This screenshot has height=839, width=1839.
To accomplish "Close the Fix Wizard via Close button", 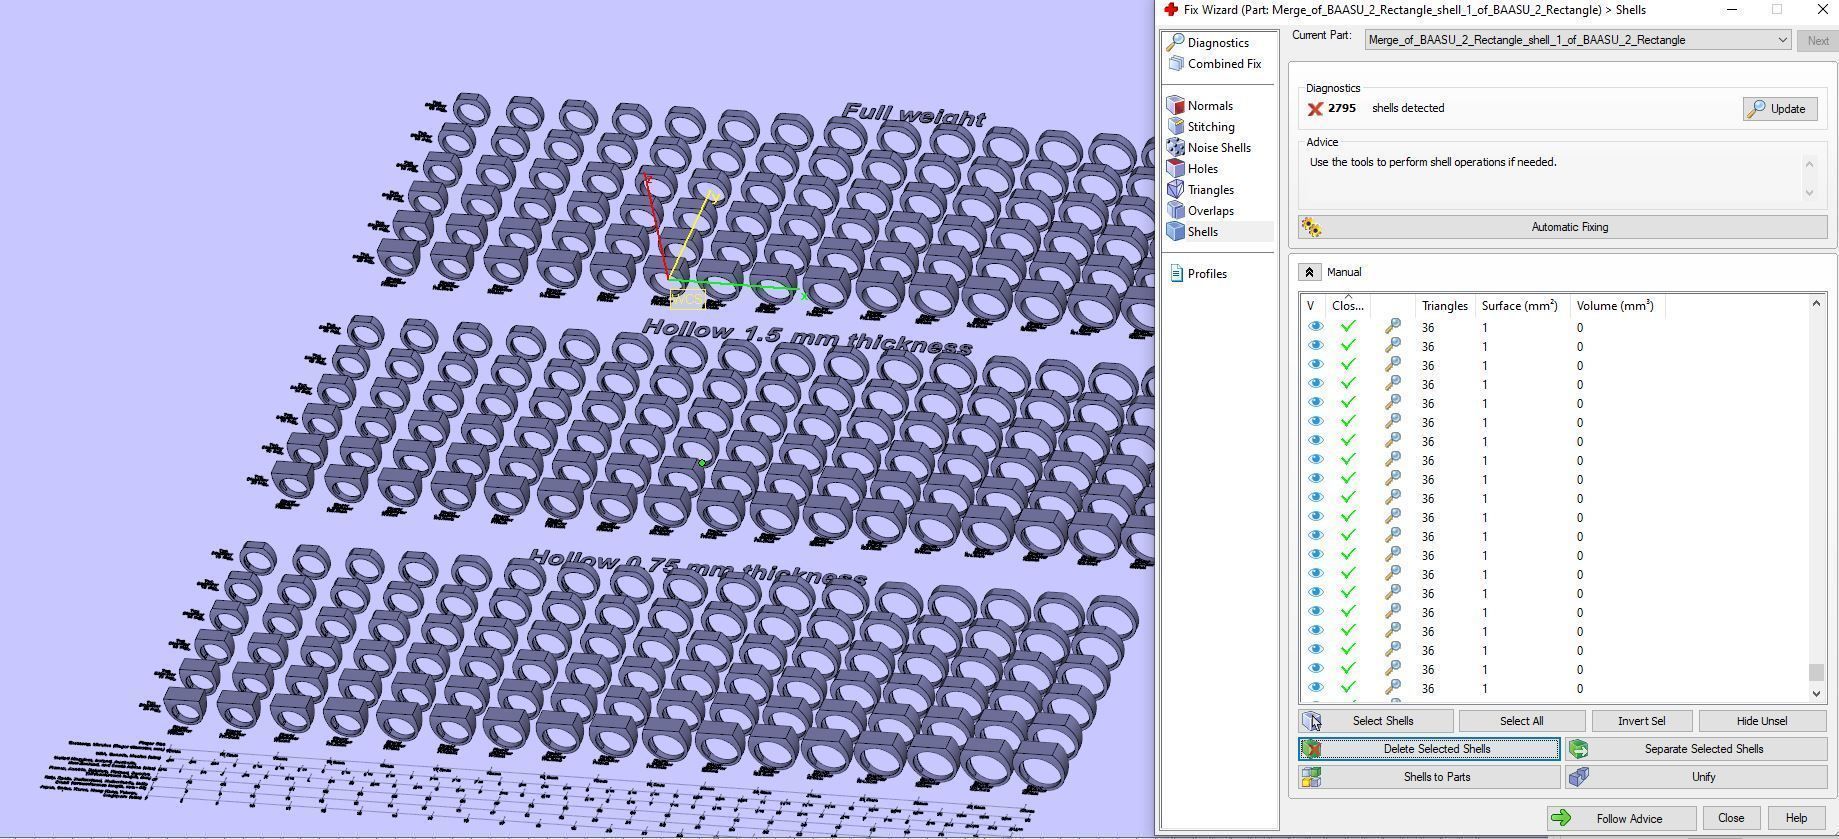I will (x=1731, y=818).
